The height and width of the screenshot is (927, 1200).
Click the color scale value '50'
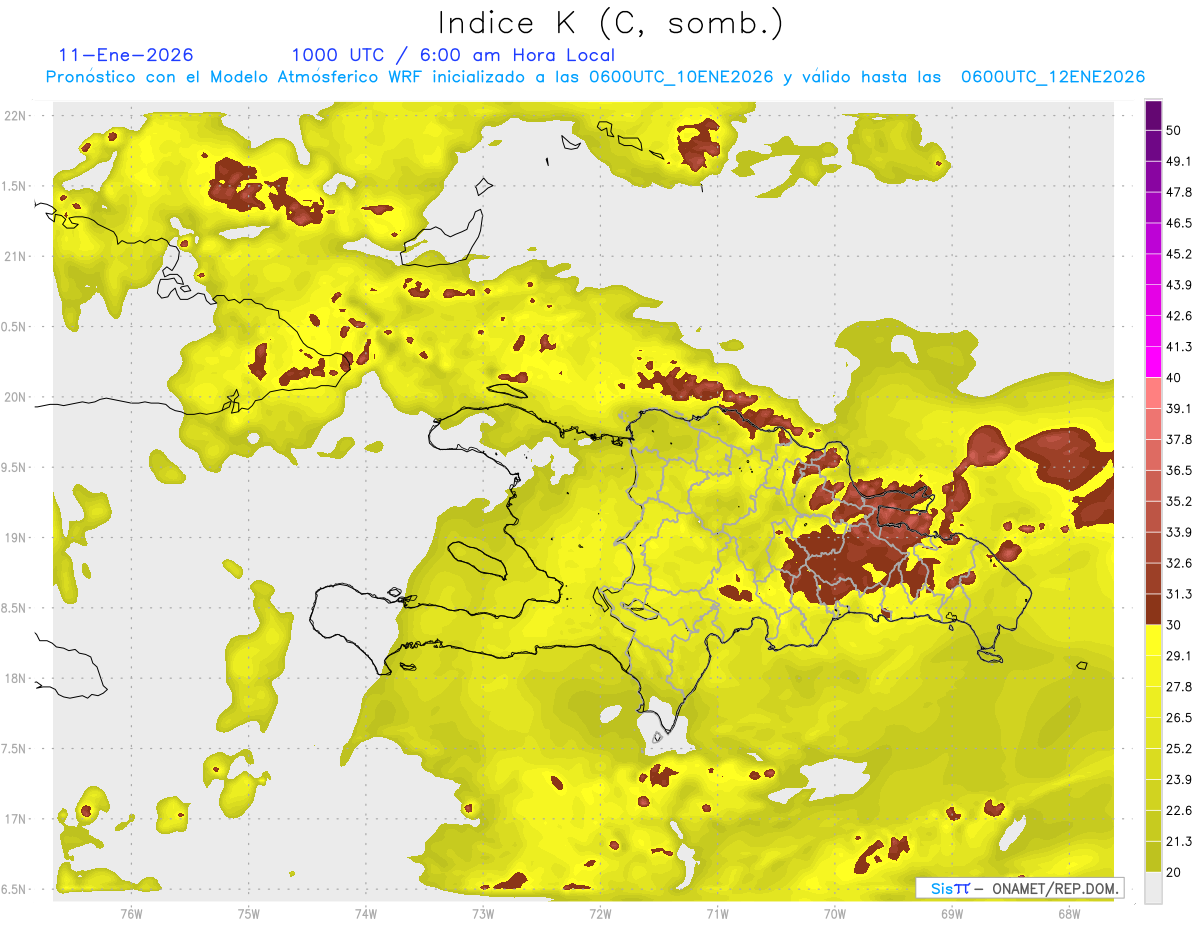click(x=1174, y=130)
